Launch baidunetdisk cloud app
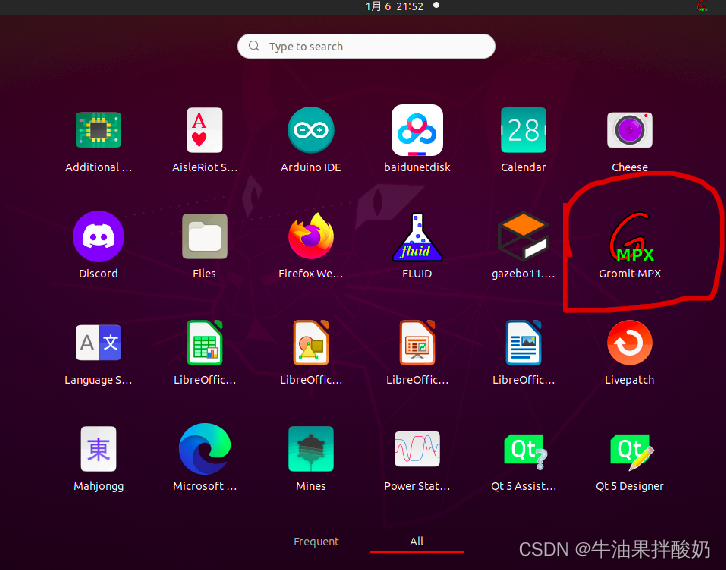Screen dimensions: 726x570 [x=417, y=130]
